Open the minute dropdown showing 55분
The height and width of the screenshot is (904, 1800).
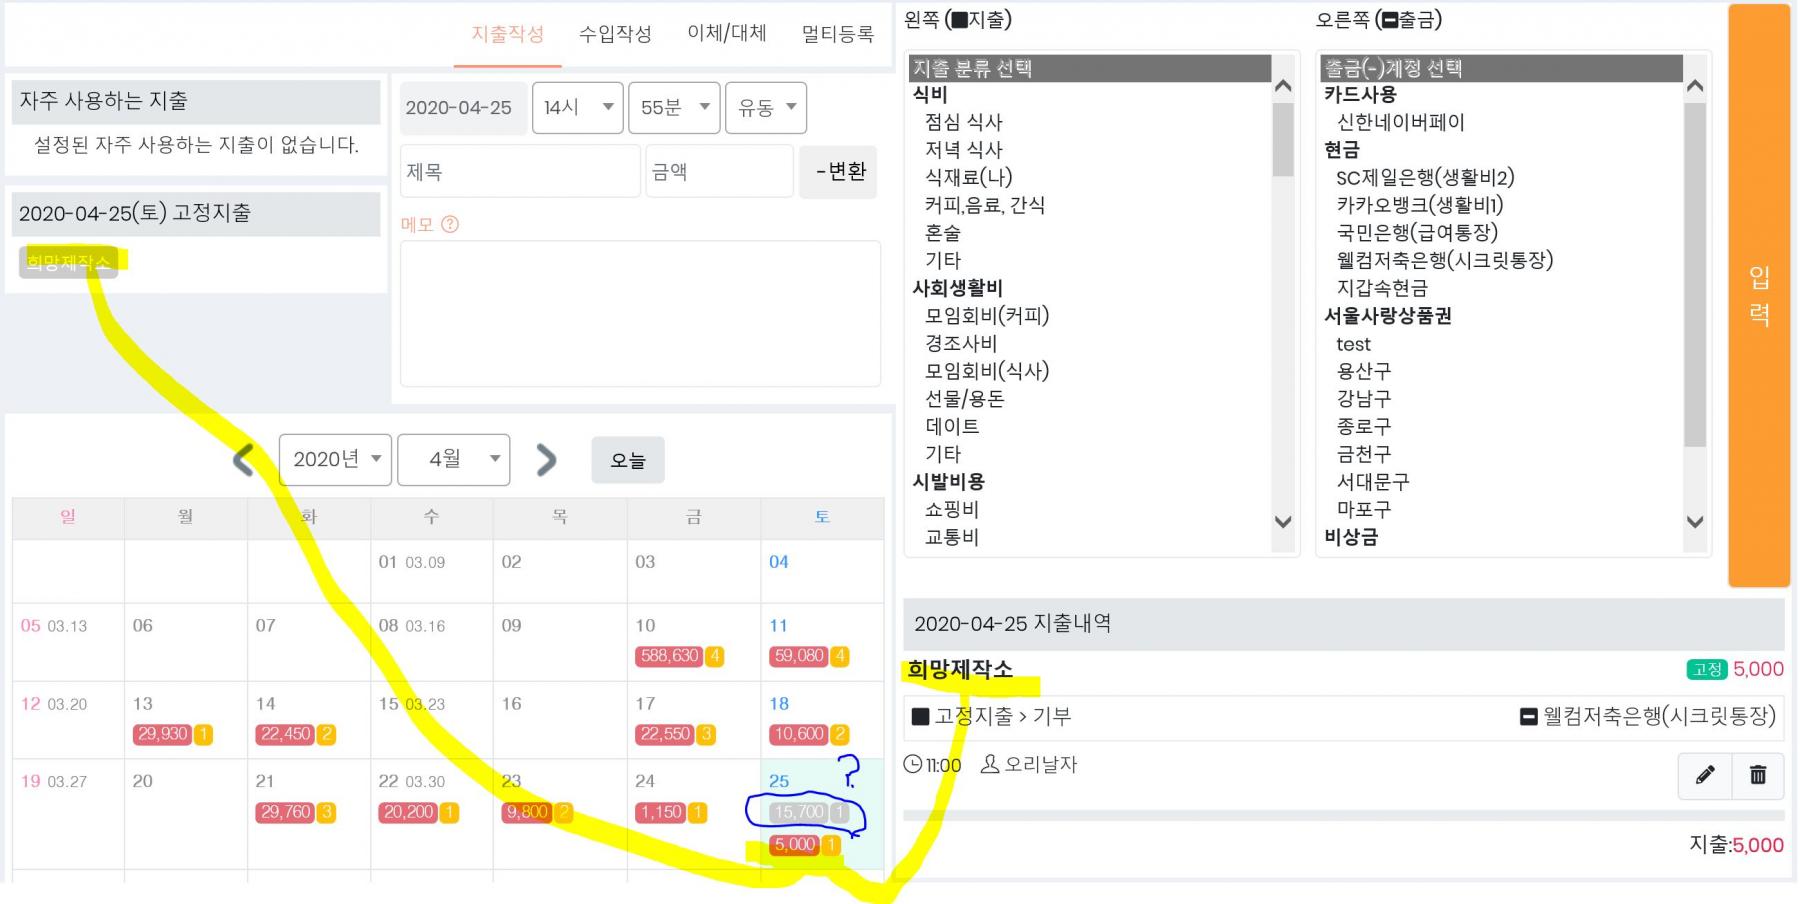pyautogui.click(x=674, y=108)
